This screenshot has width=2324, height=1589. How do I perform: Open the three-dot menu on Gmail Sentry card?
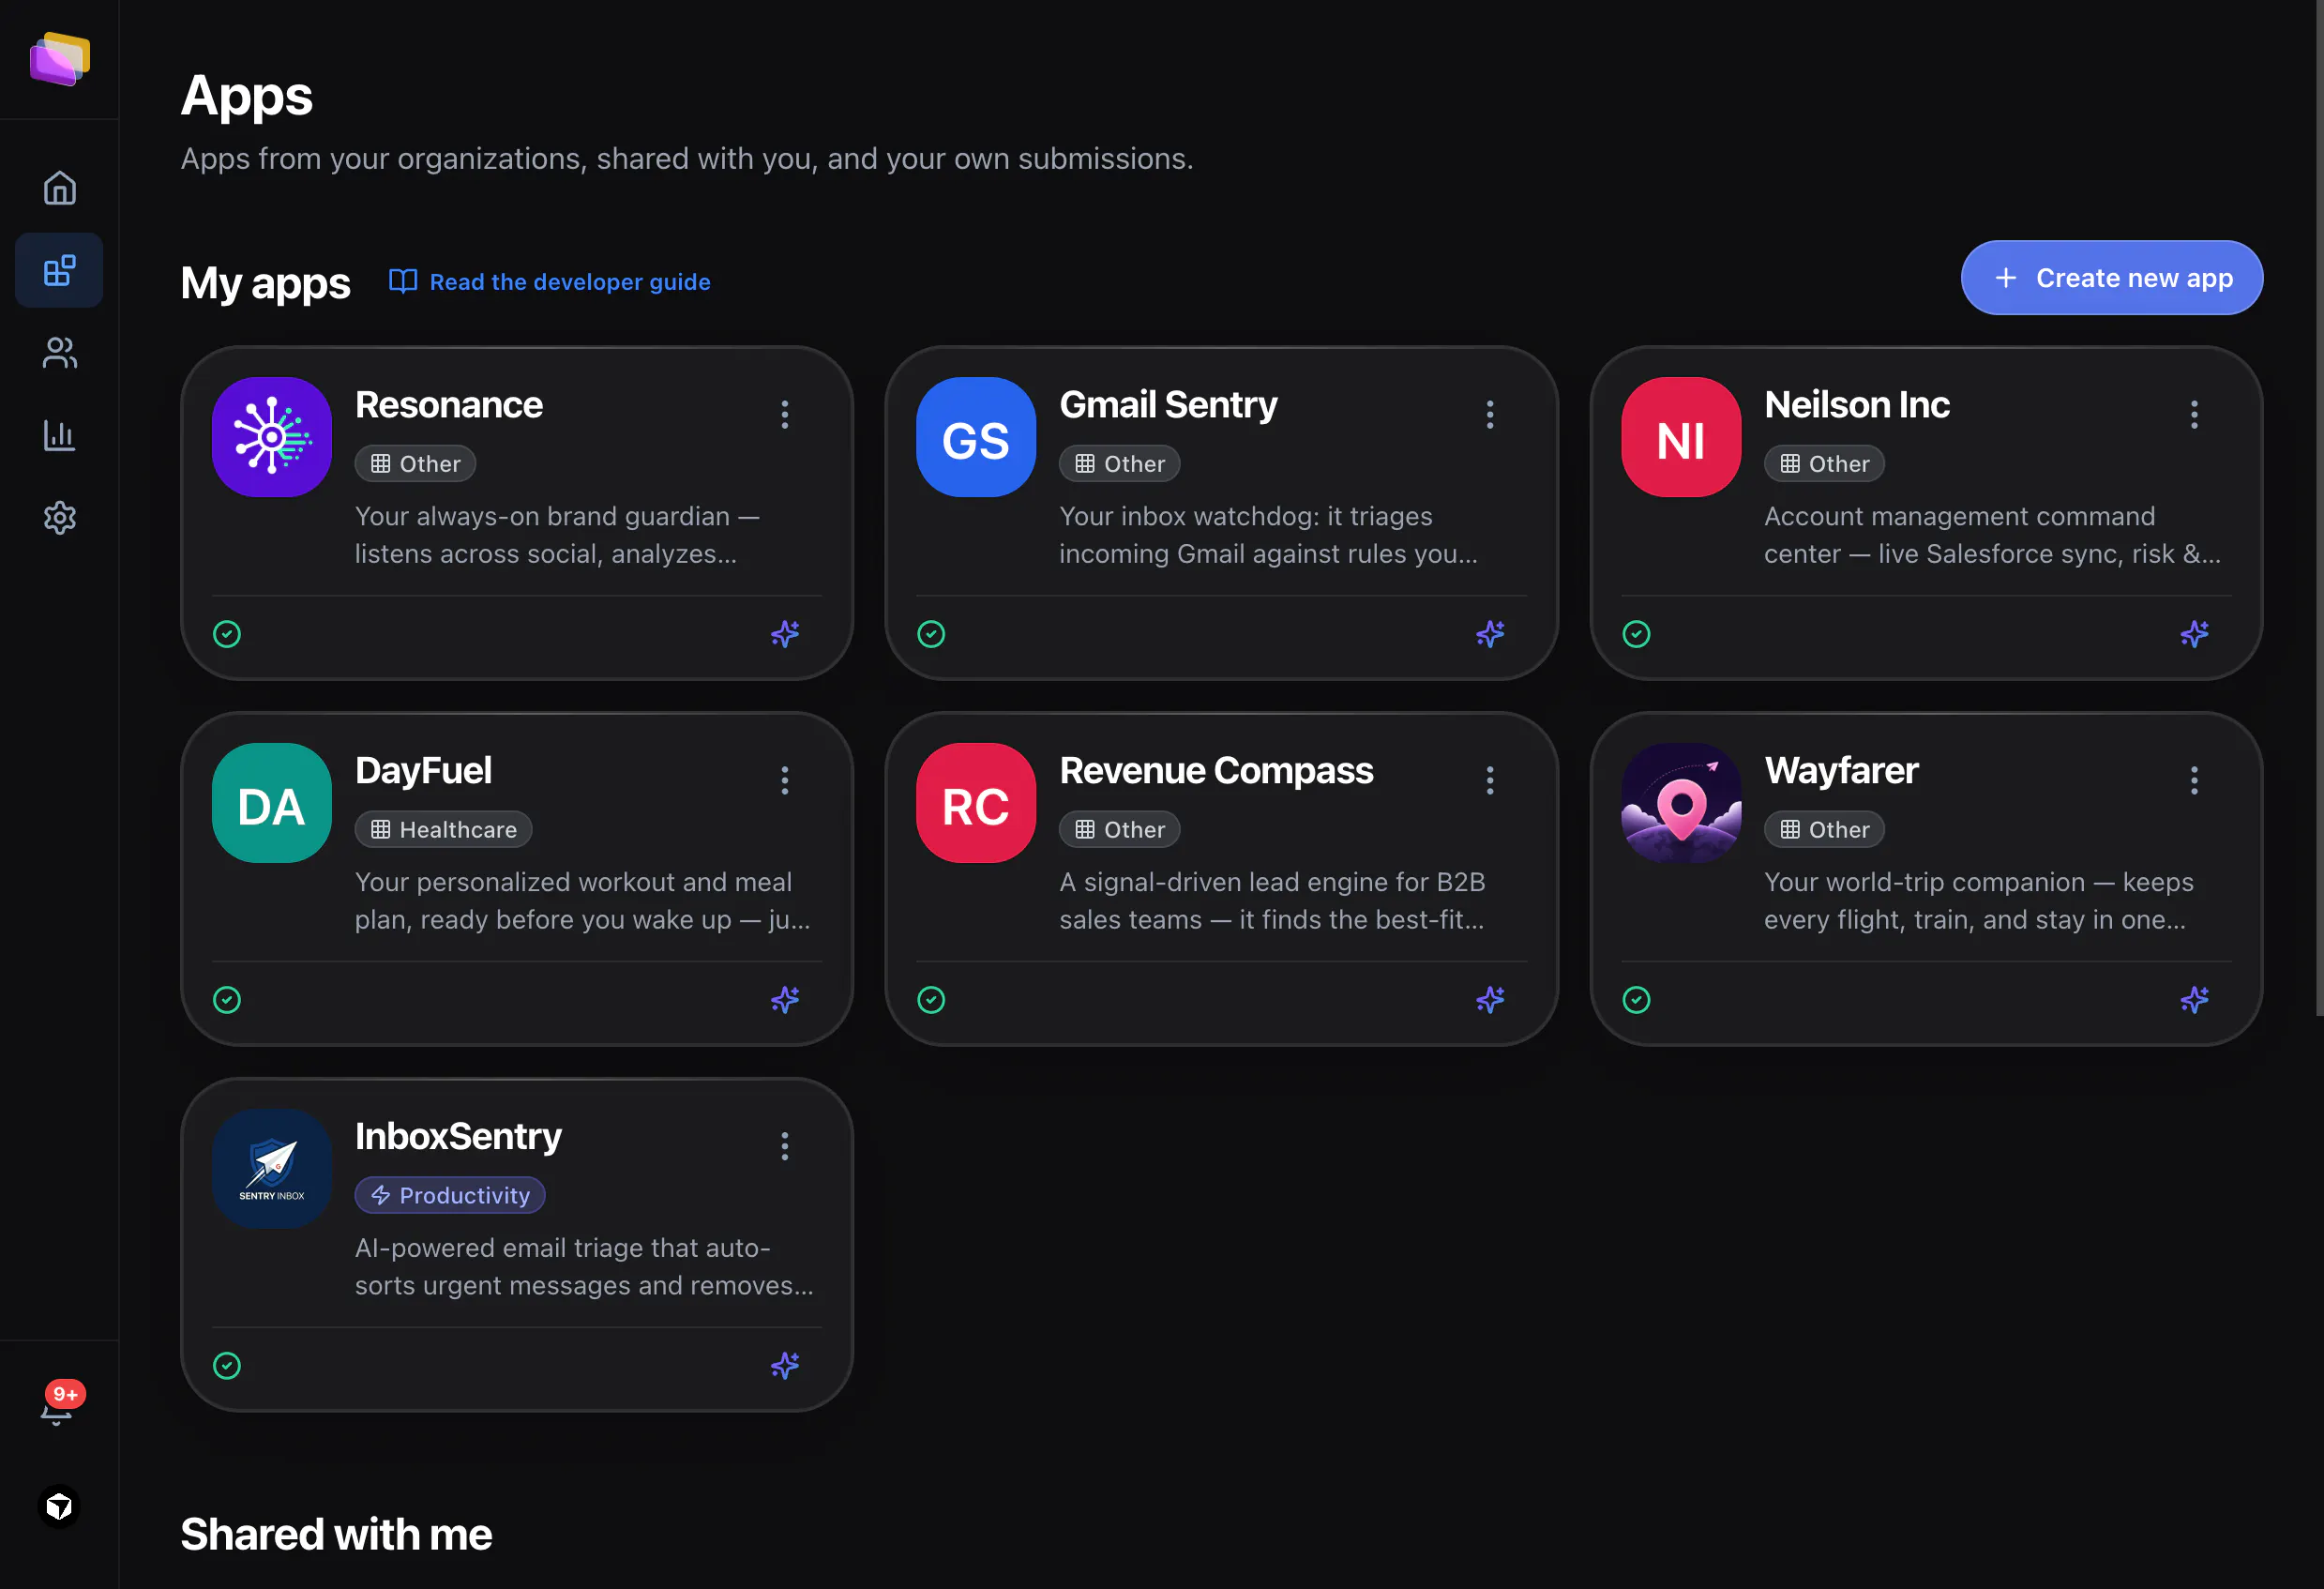pyautogui.click(x=1490, y=414)
